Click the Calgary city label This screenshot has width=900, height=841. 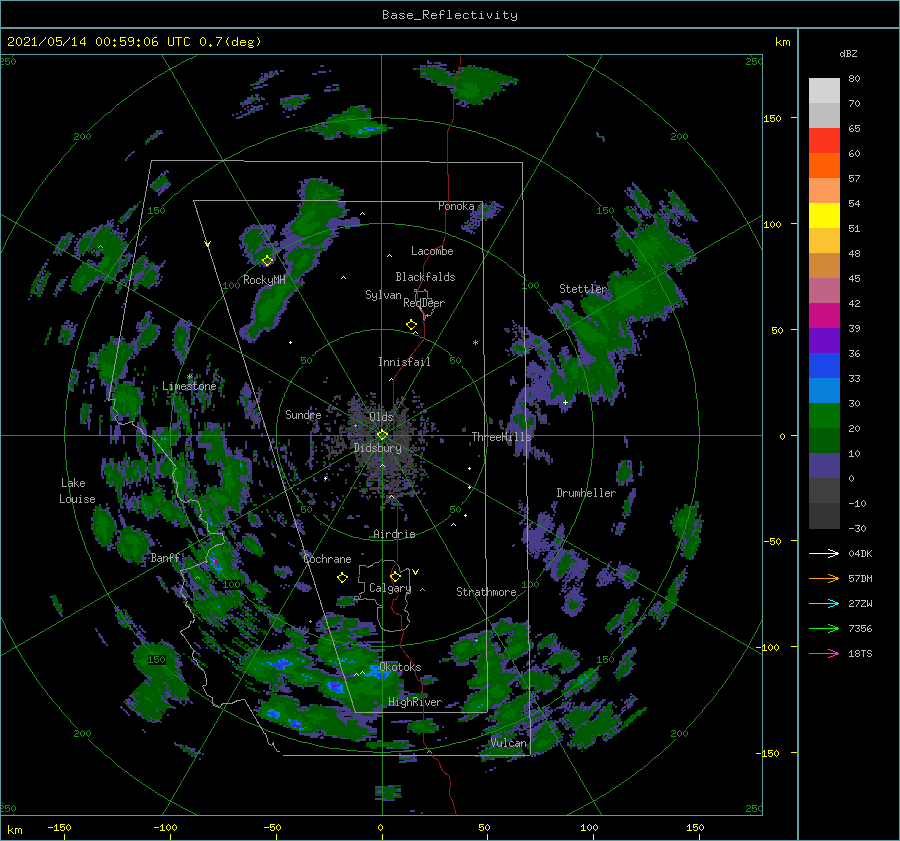point(390,588)
